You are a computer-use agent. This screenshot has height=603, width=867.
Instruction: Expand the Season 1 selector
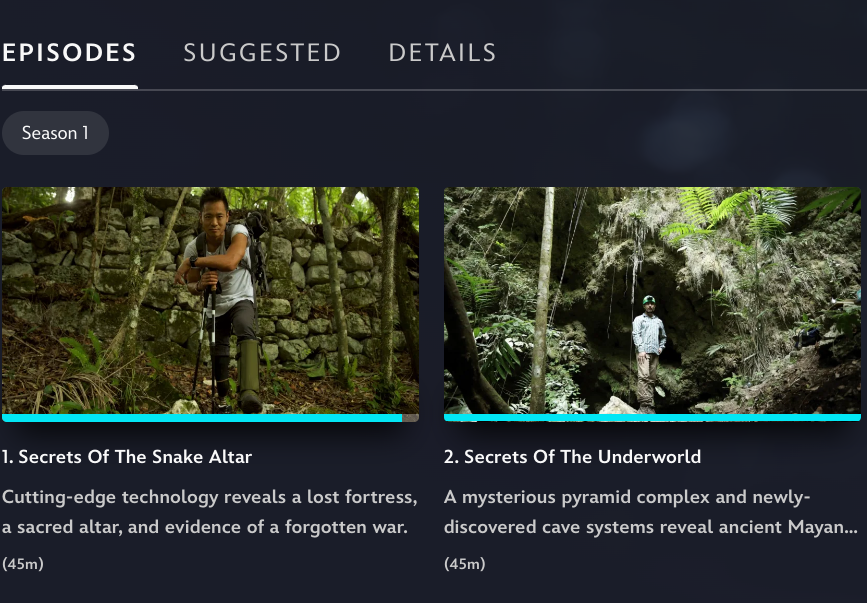(55, 133)
